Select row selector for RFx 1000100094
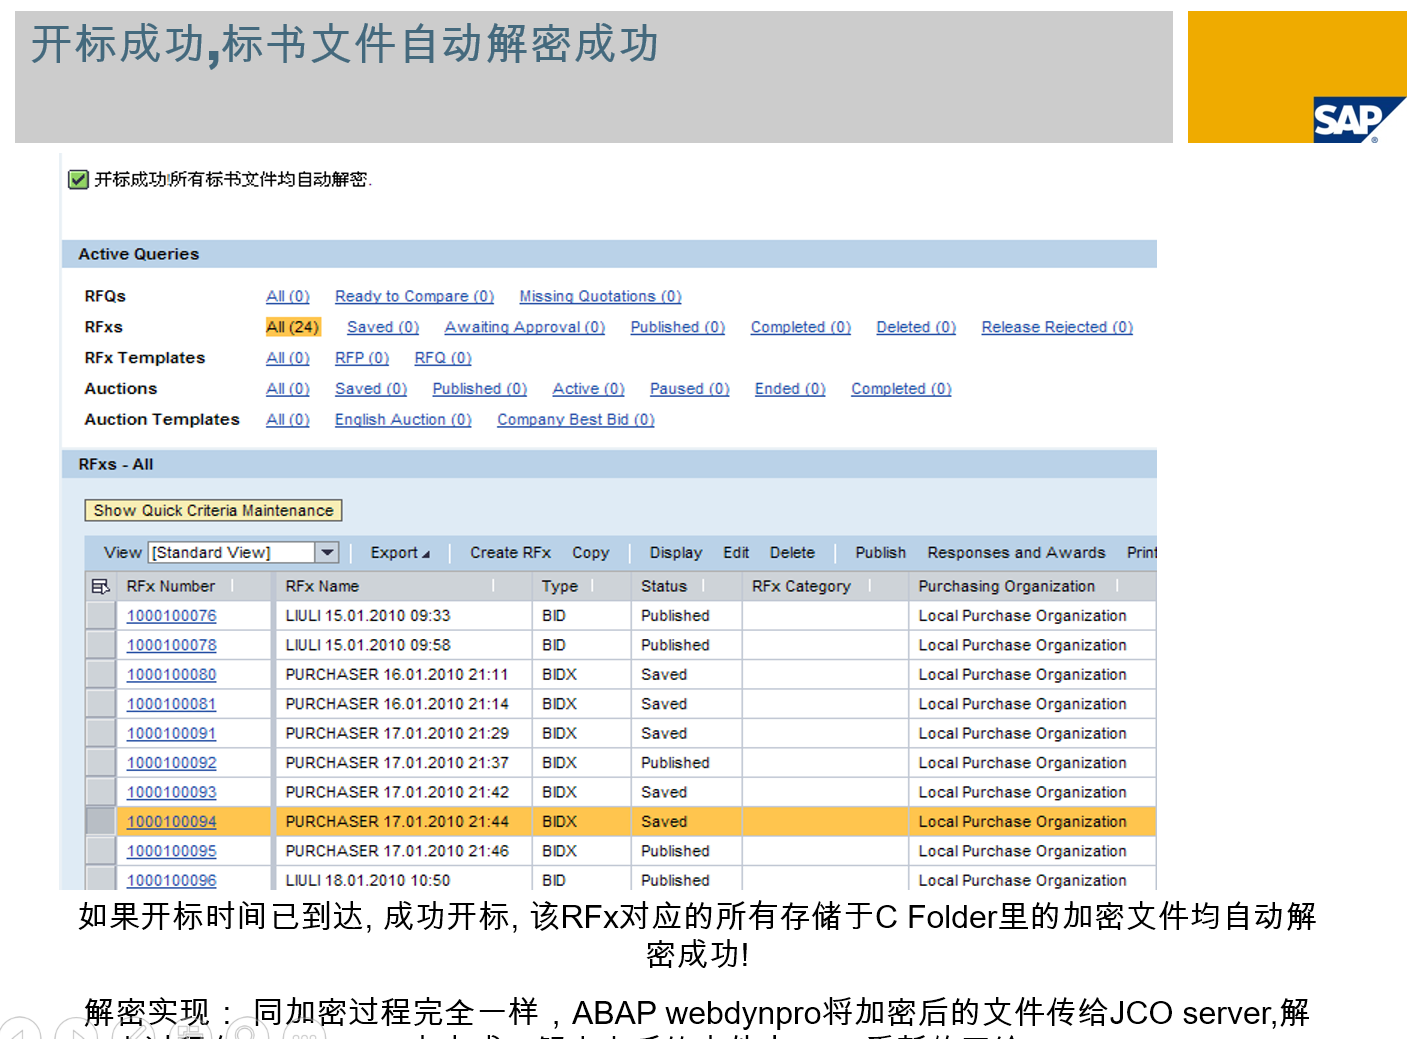 [100, 822]
